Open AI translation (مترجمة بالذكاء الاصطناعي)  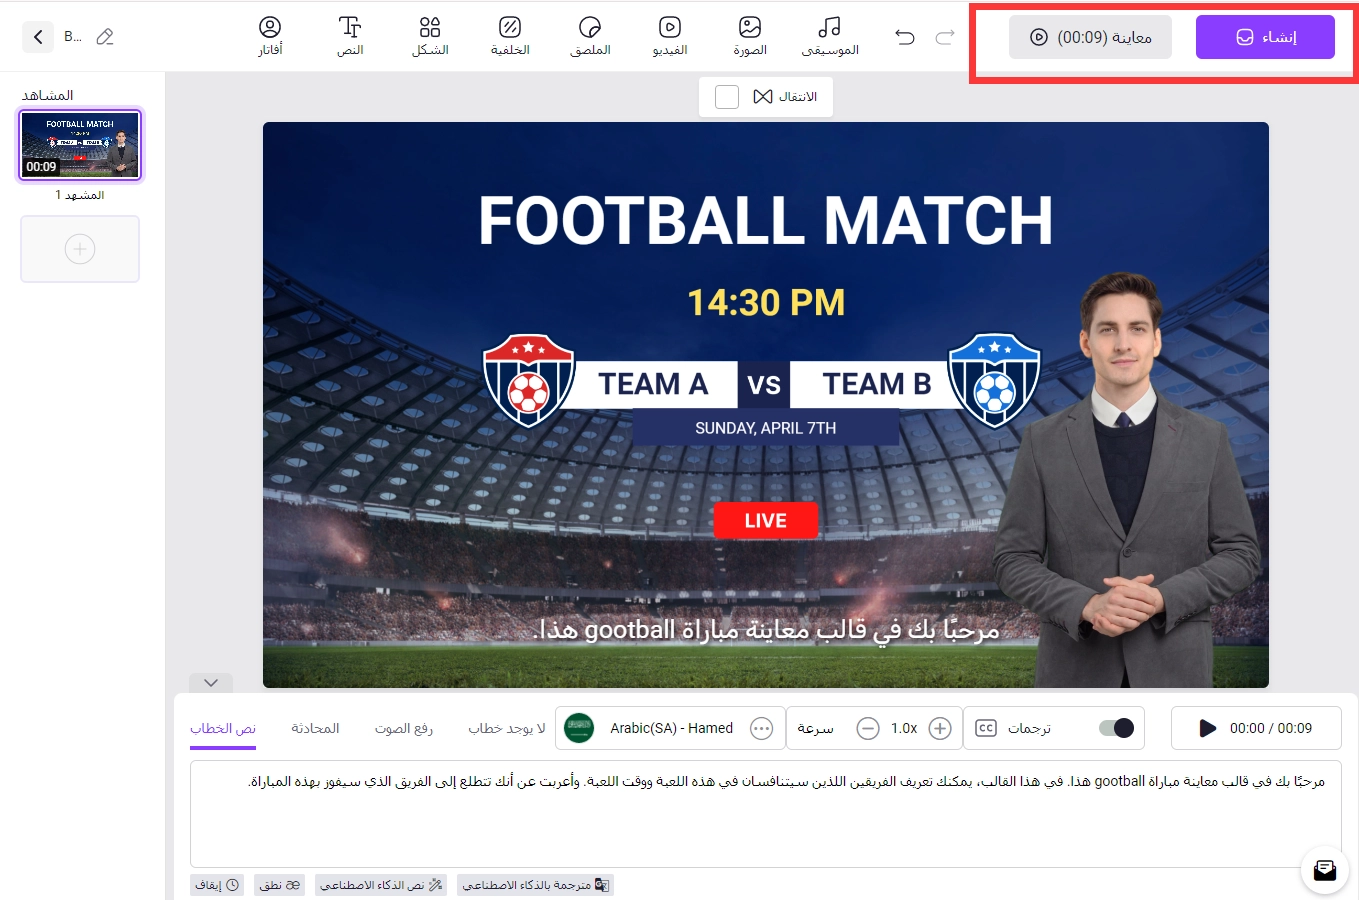point(535,885)
